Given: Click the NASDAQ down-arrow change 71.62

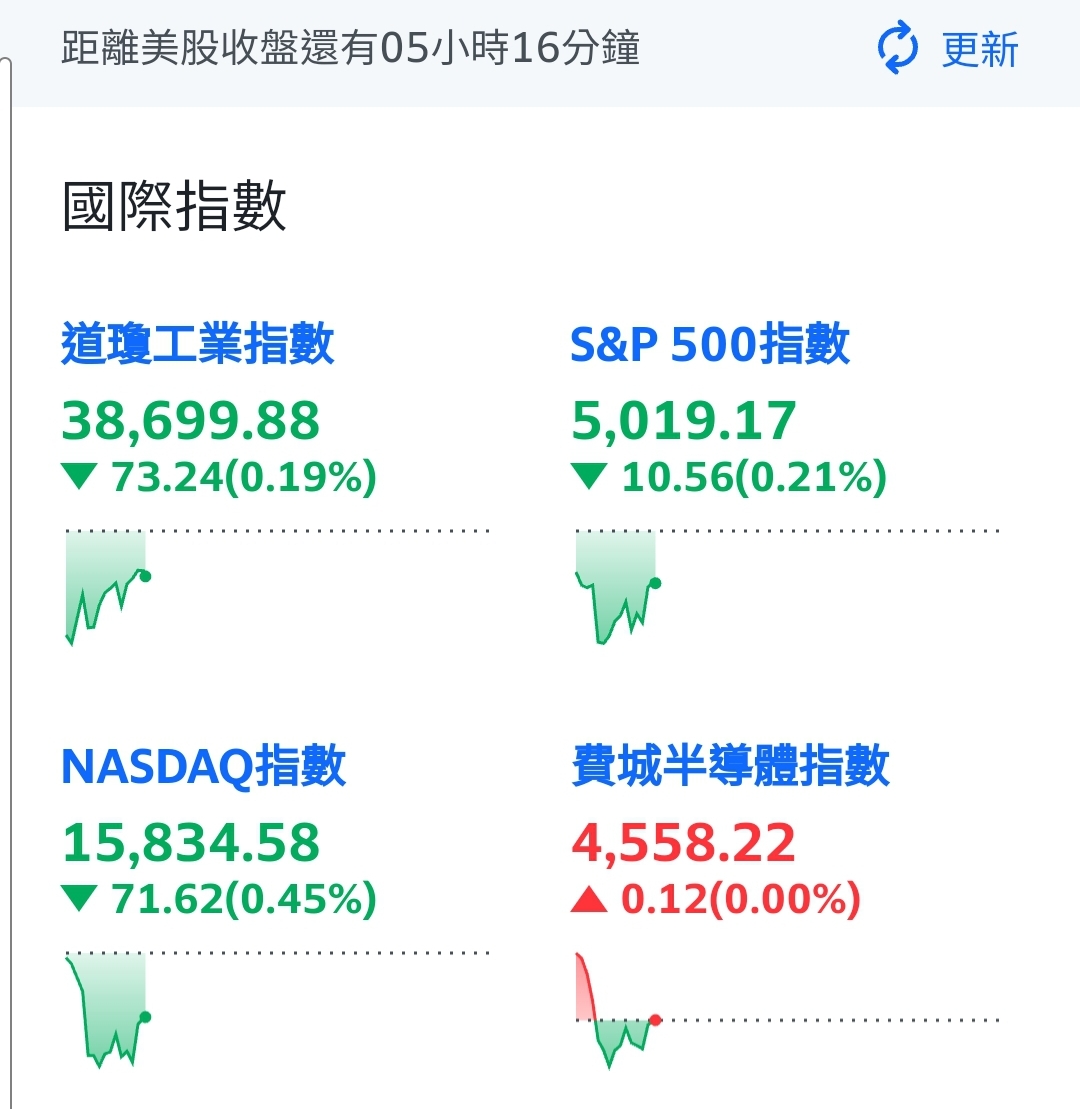Looking at the screenshot, I should 219,899.
